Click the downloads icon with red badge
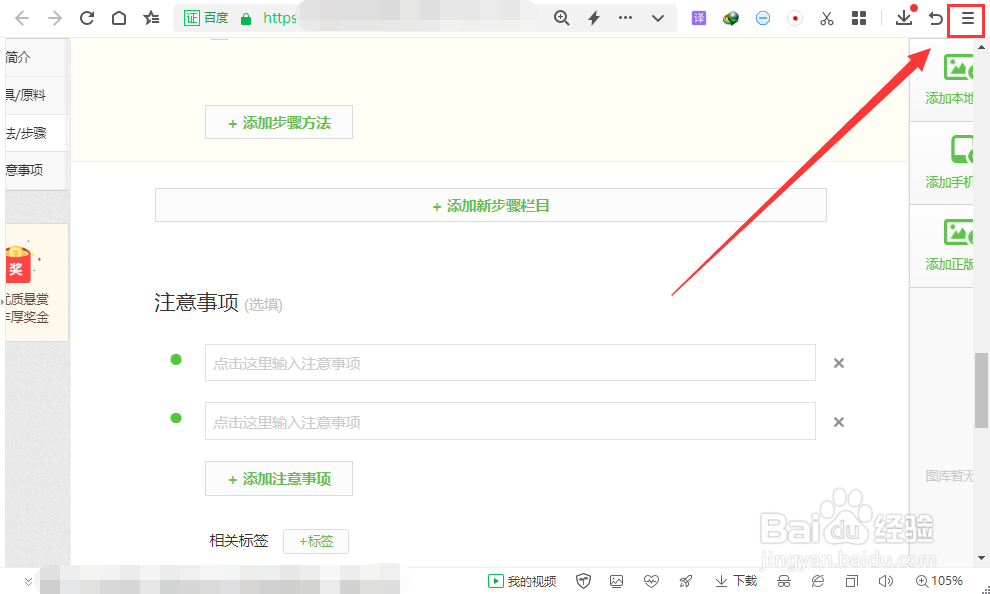 pyautogui.click(x=903, y=18)
